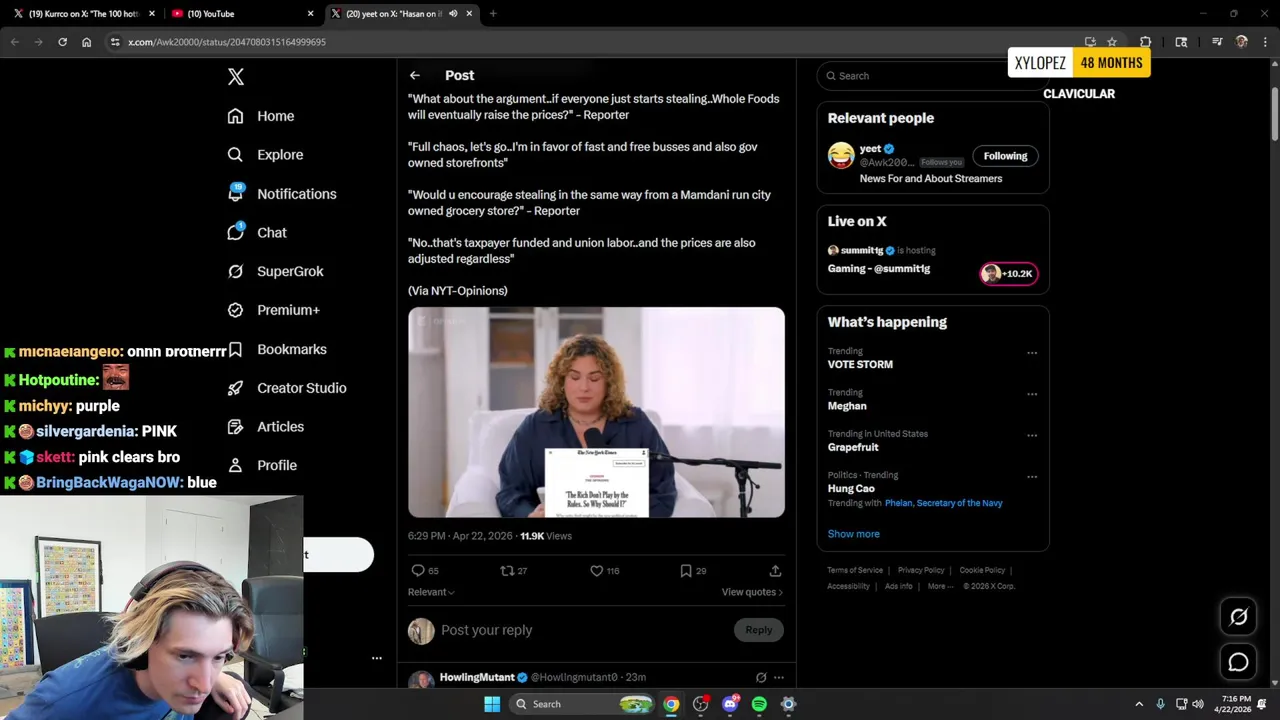This screenshot has height=720, width=1280.
Task: Open the Chat section
Action: point(257,232)
